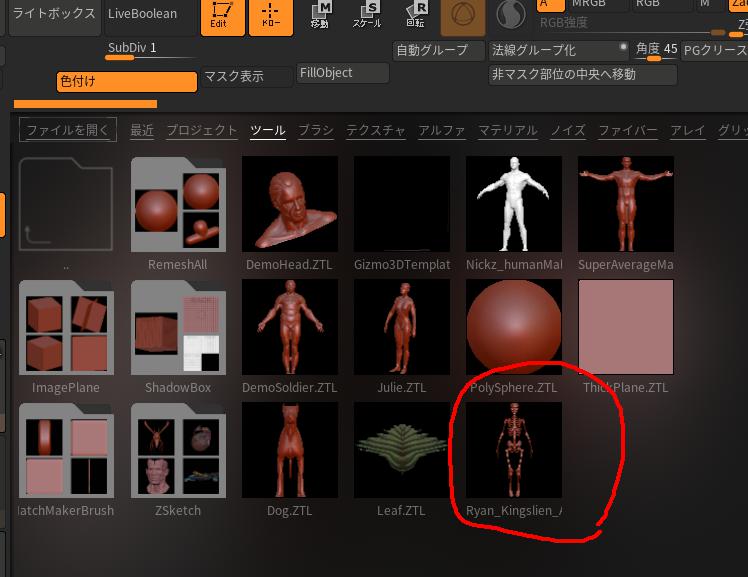The width and height of the screenshot is (748, 577).
Task: Click the orange bar below 色付け
Action: pyautogui.click(x=85, y=104)
